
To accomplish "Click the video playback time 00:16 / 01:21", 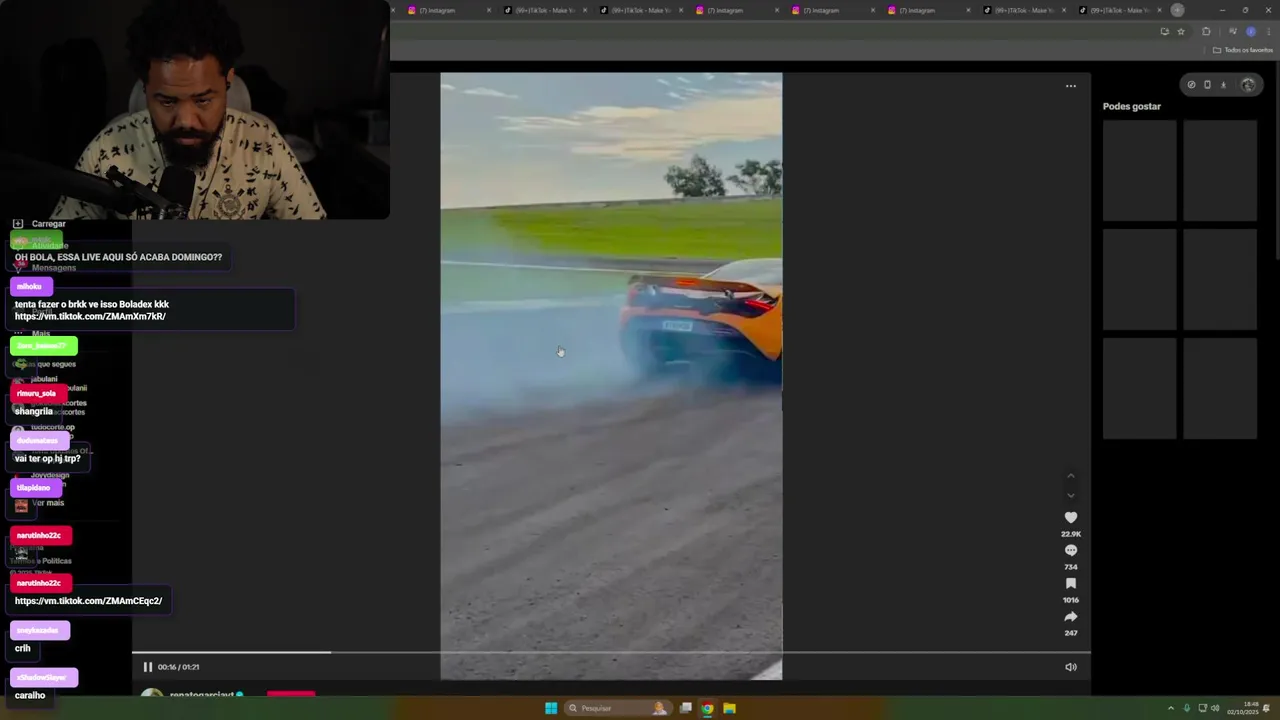I will click(178, 667).
